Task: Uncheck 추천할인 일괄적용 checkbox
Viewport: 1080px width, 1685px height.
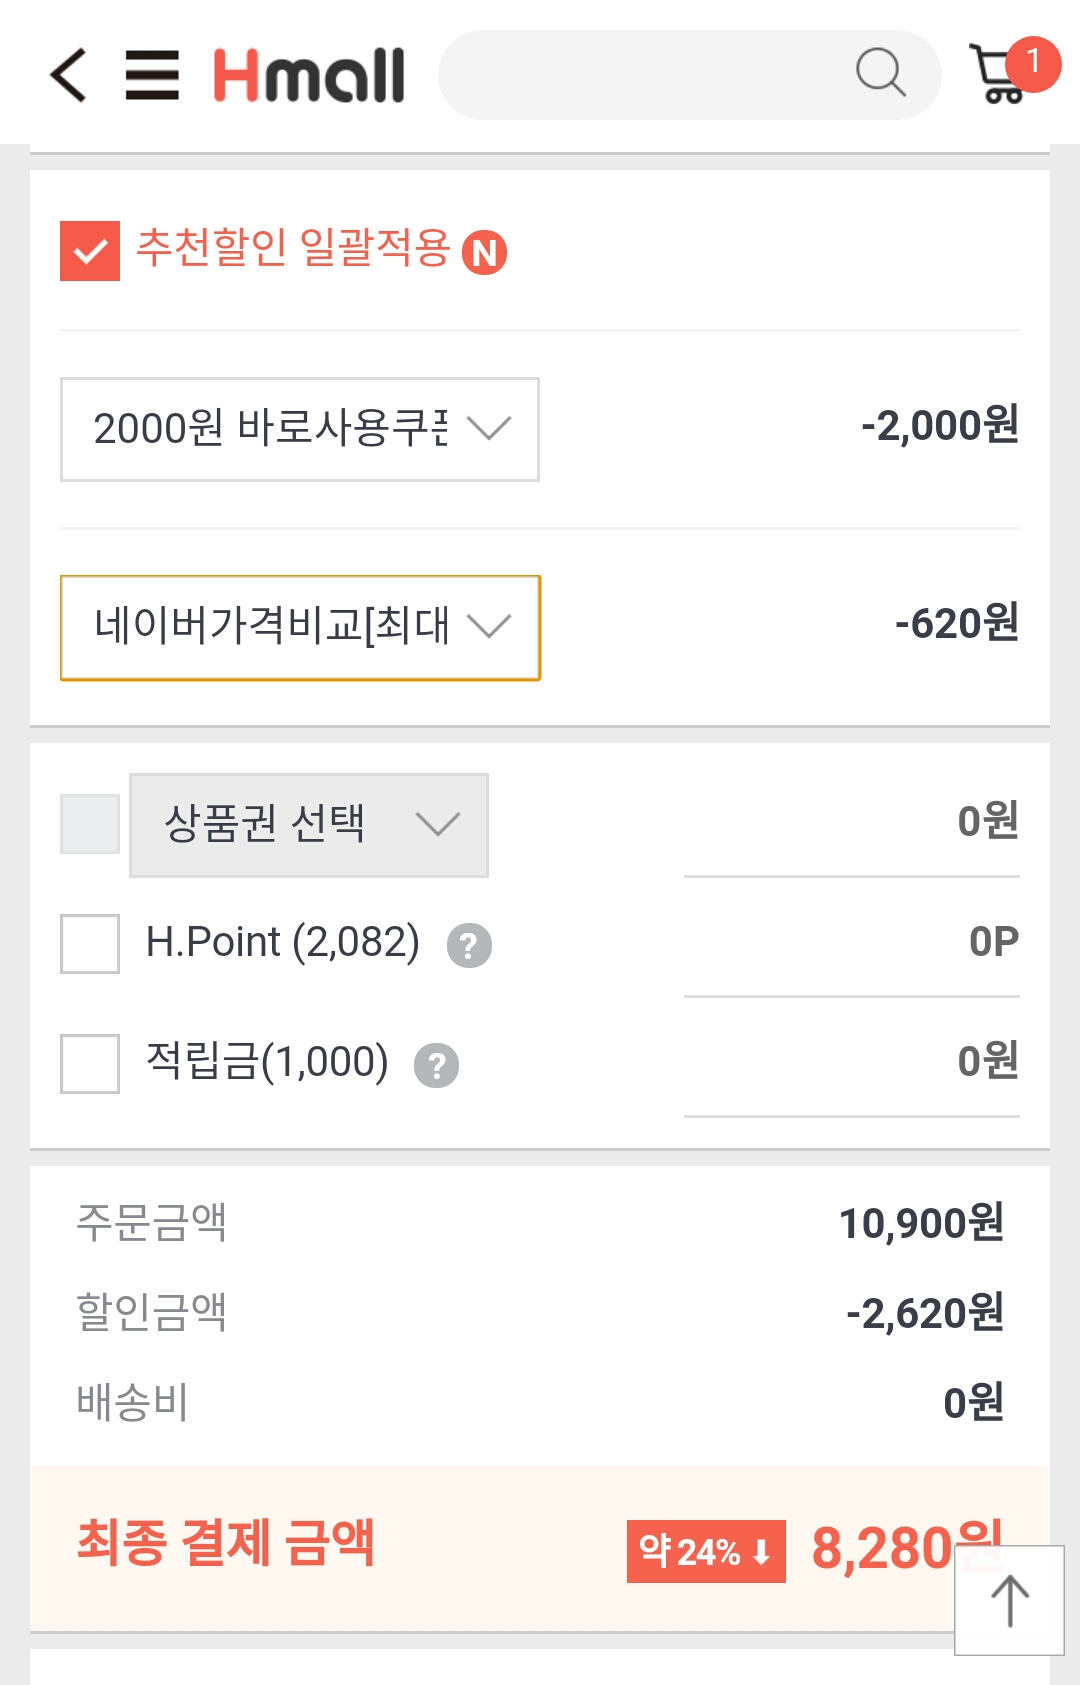Action: click(x=90, y=251)
